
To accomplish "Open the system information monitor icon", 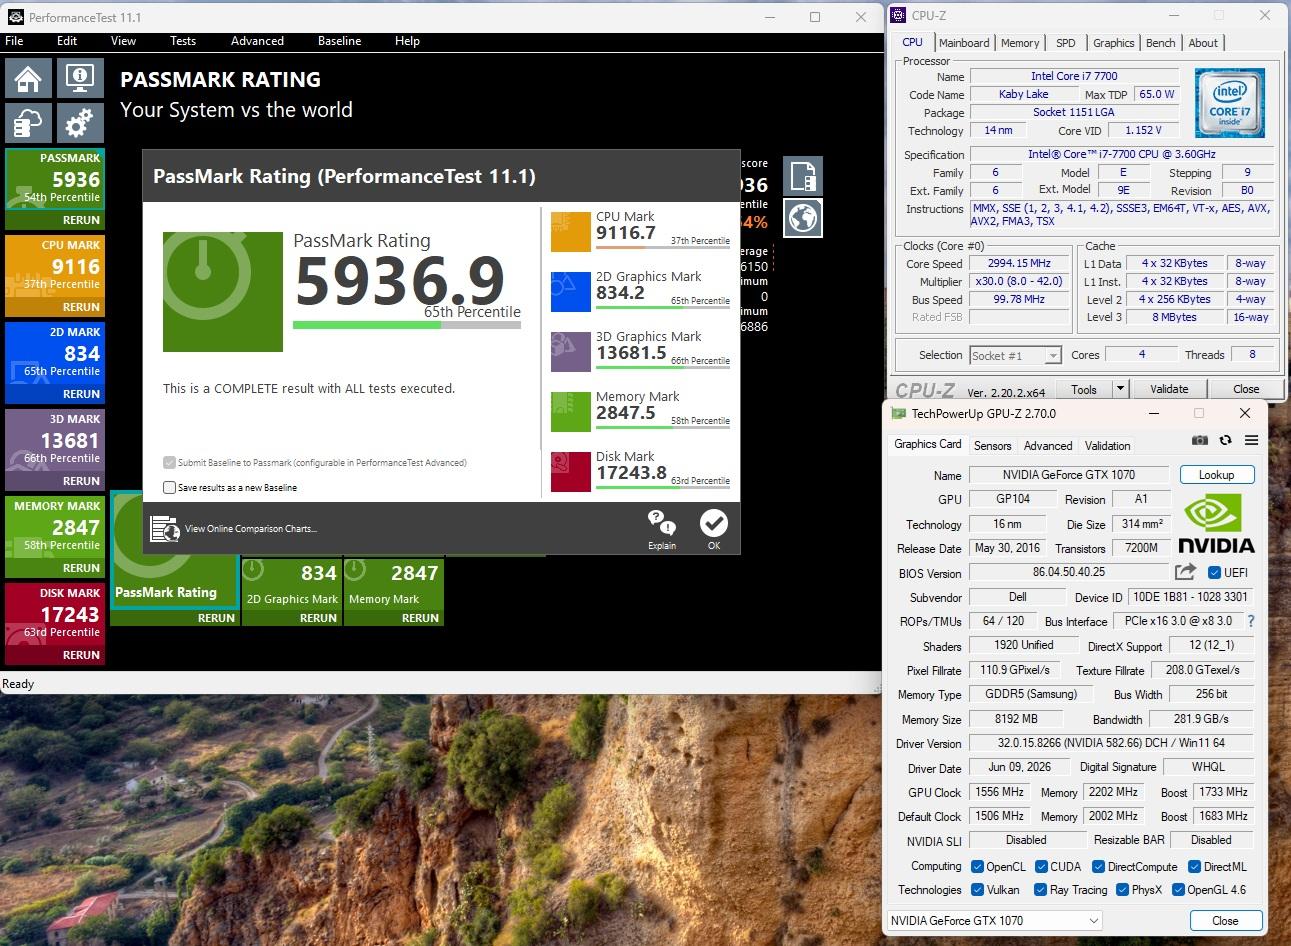I will (79, 78).
